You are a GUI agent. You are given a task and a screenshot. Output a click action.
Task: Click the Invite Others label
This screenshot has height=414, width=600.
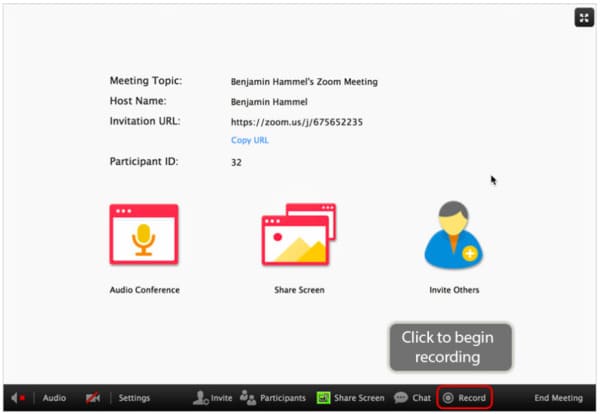pos(454,290)
